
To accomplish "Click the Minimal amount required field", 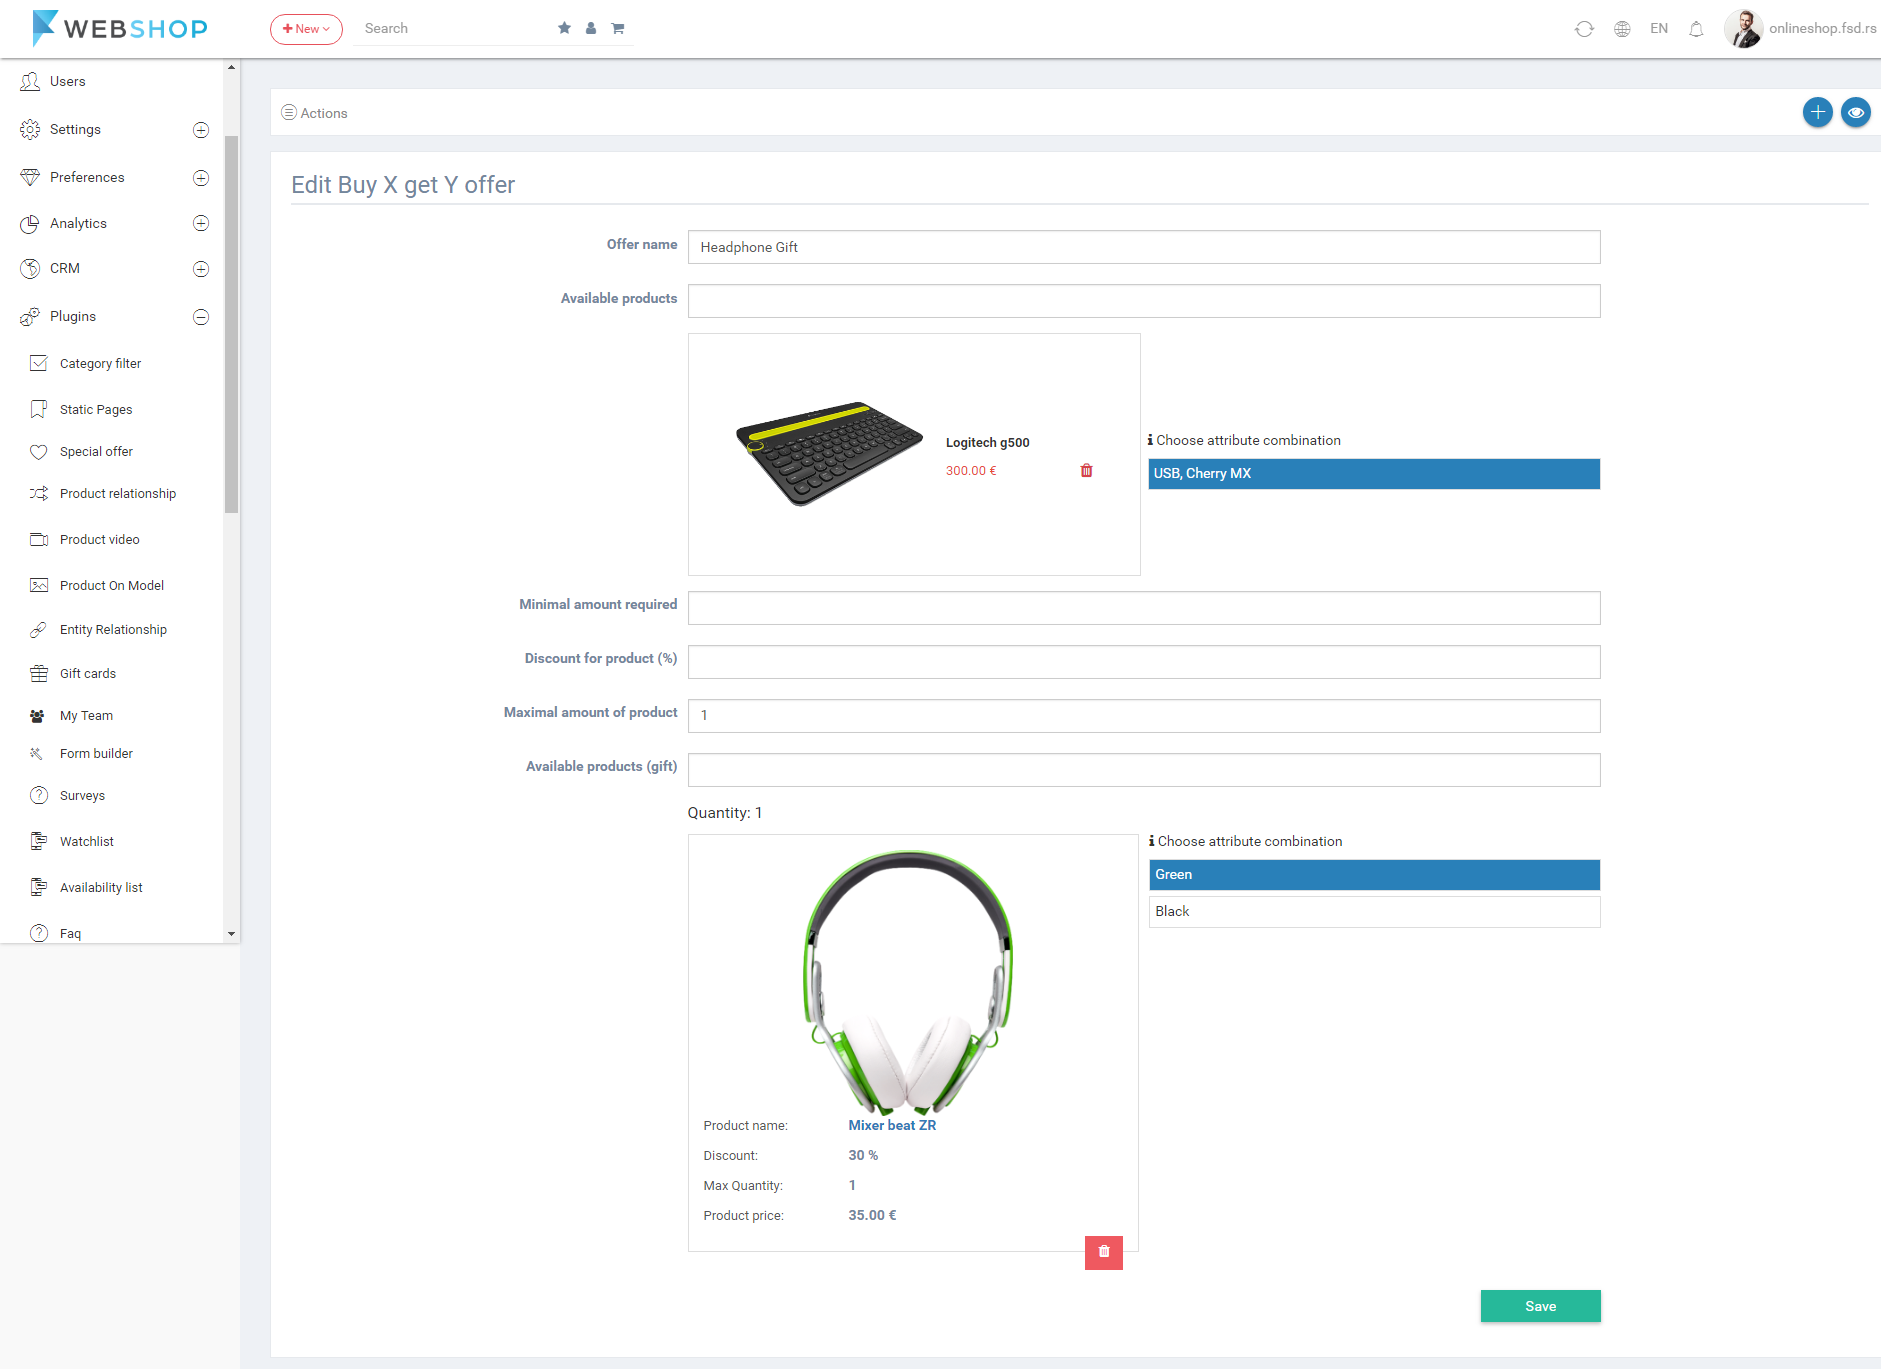I will pyautogui.click(x=1144, y=608).
